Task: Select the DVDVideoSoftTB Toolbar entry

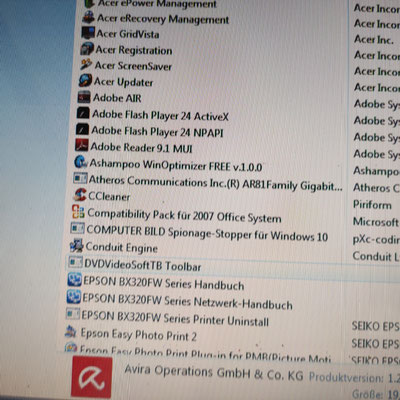Action: click(x=143, y=265)
